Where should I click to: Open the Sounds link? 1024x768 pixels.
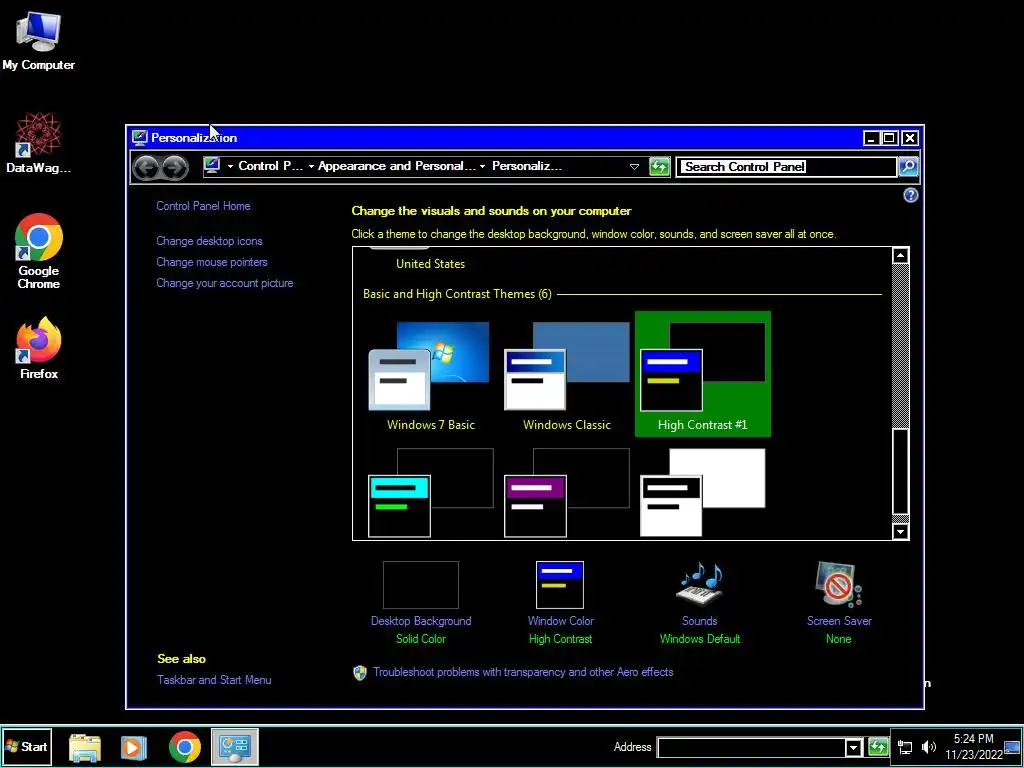point(699,621)
